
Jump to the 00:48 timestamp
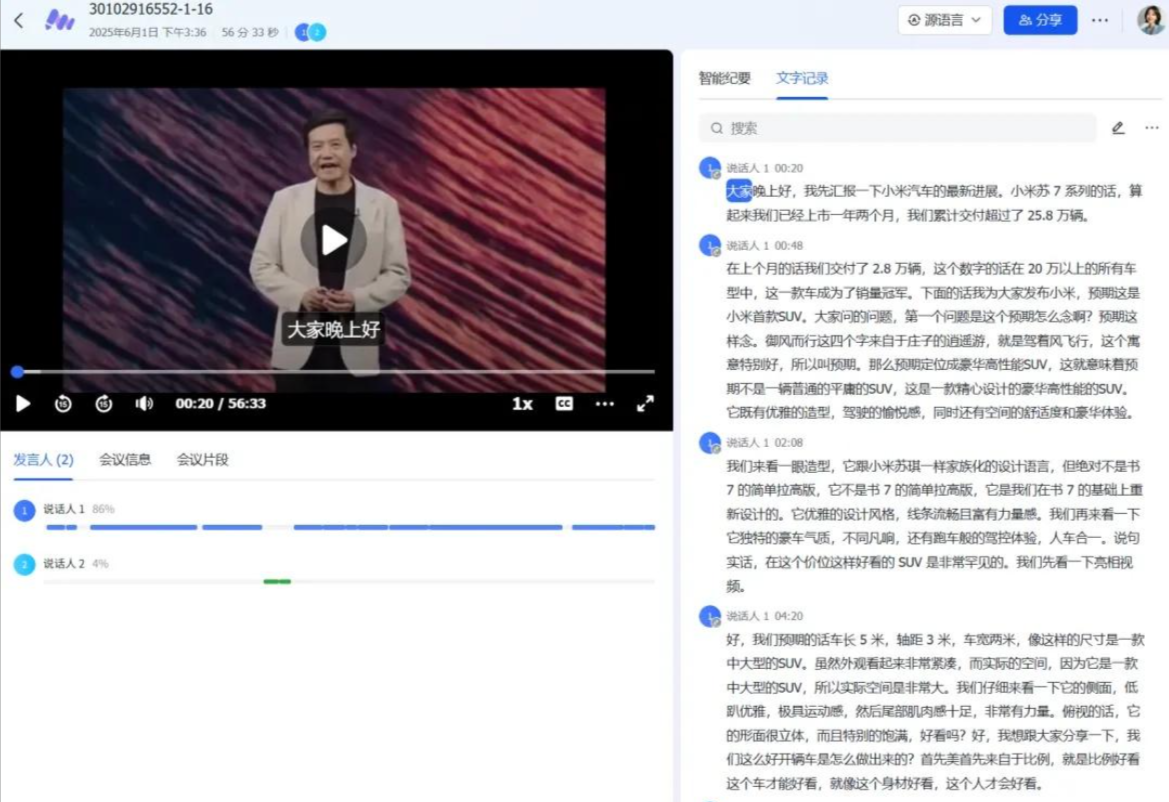[x=789, y=246]
